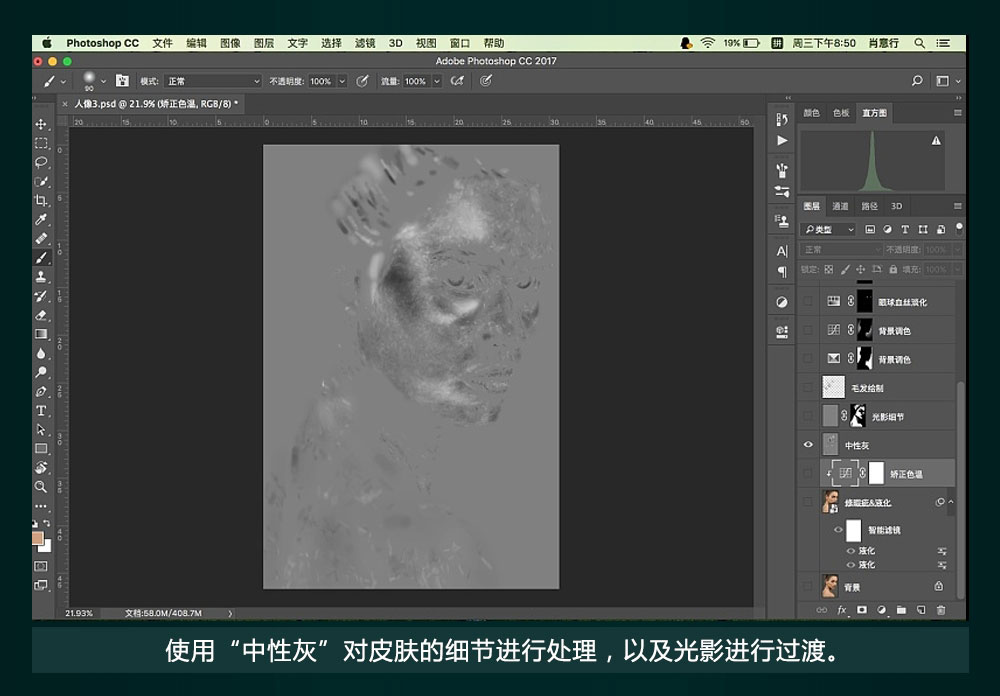Open the 滤镜 menu
The height and width of the screenshot is (696, 1000).
coord(365,43)
